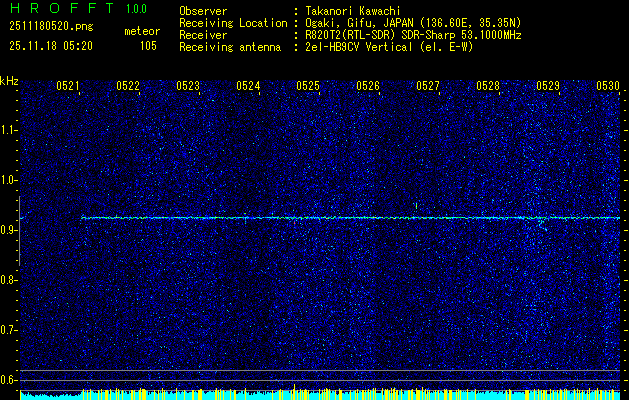629x400 pixels.
Task: Click time marker 0522
Action: click(128, 85)
